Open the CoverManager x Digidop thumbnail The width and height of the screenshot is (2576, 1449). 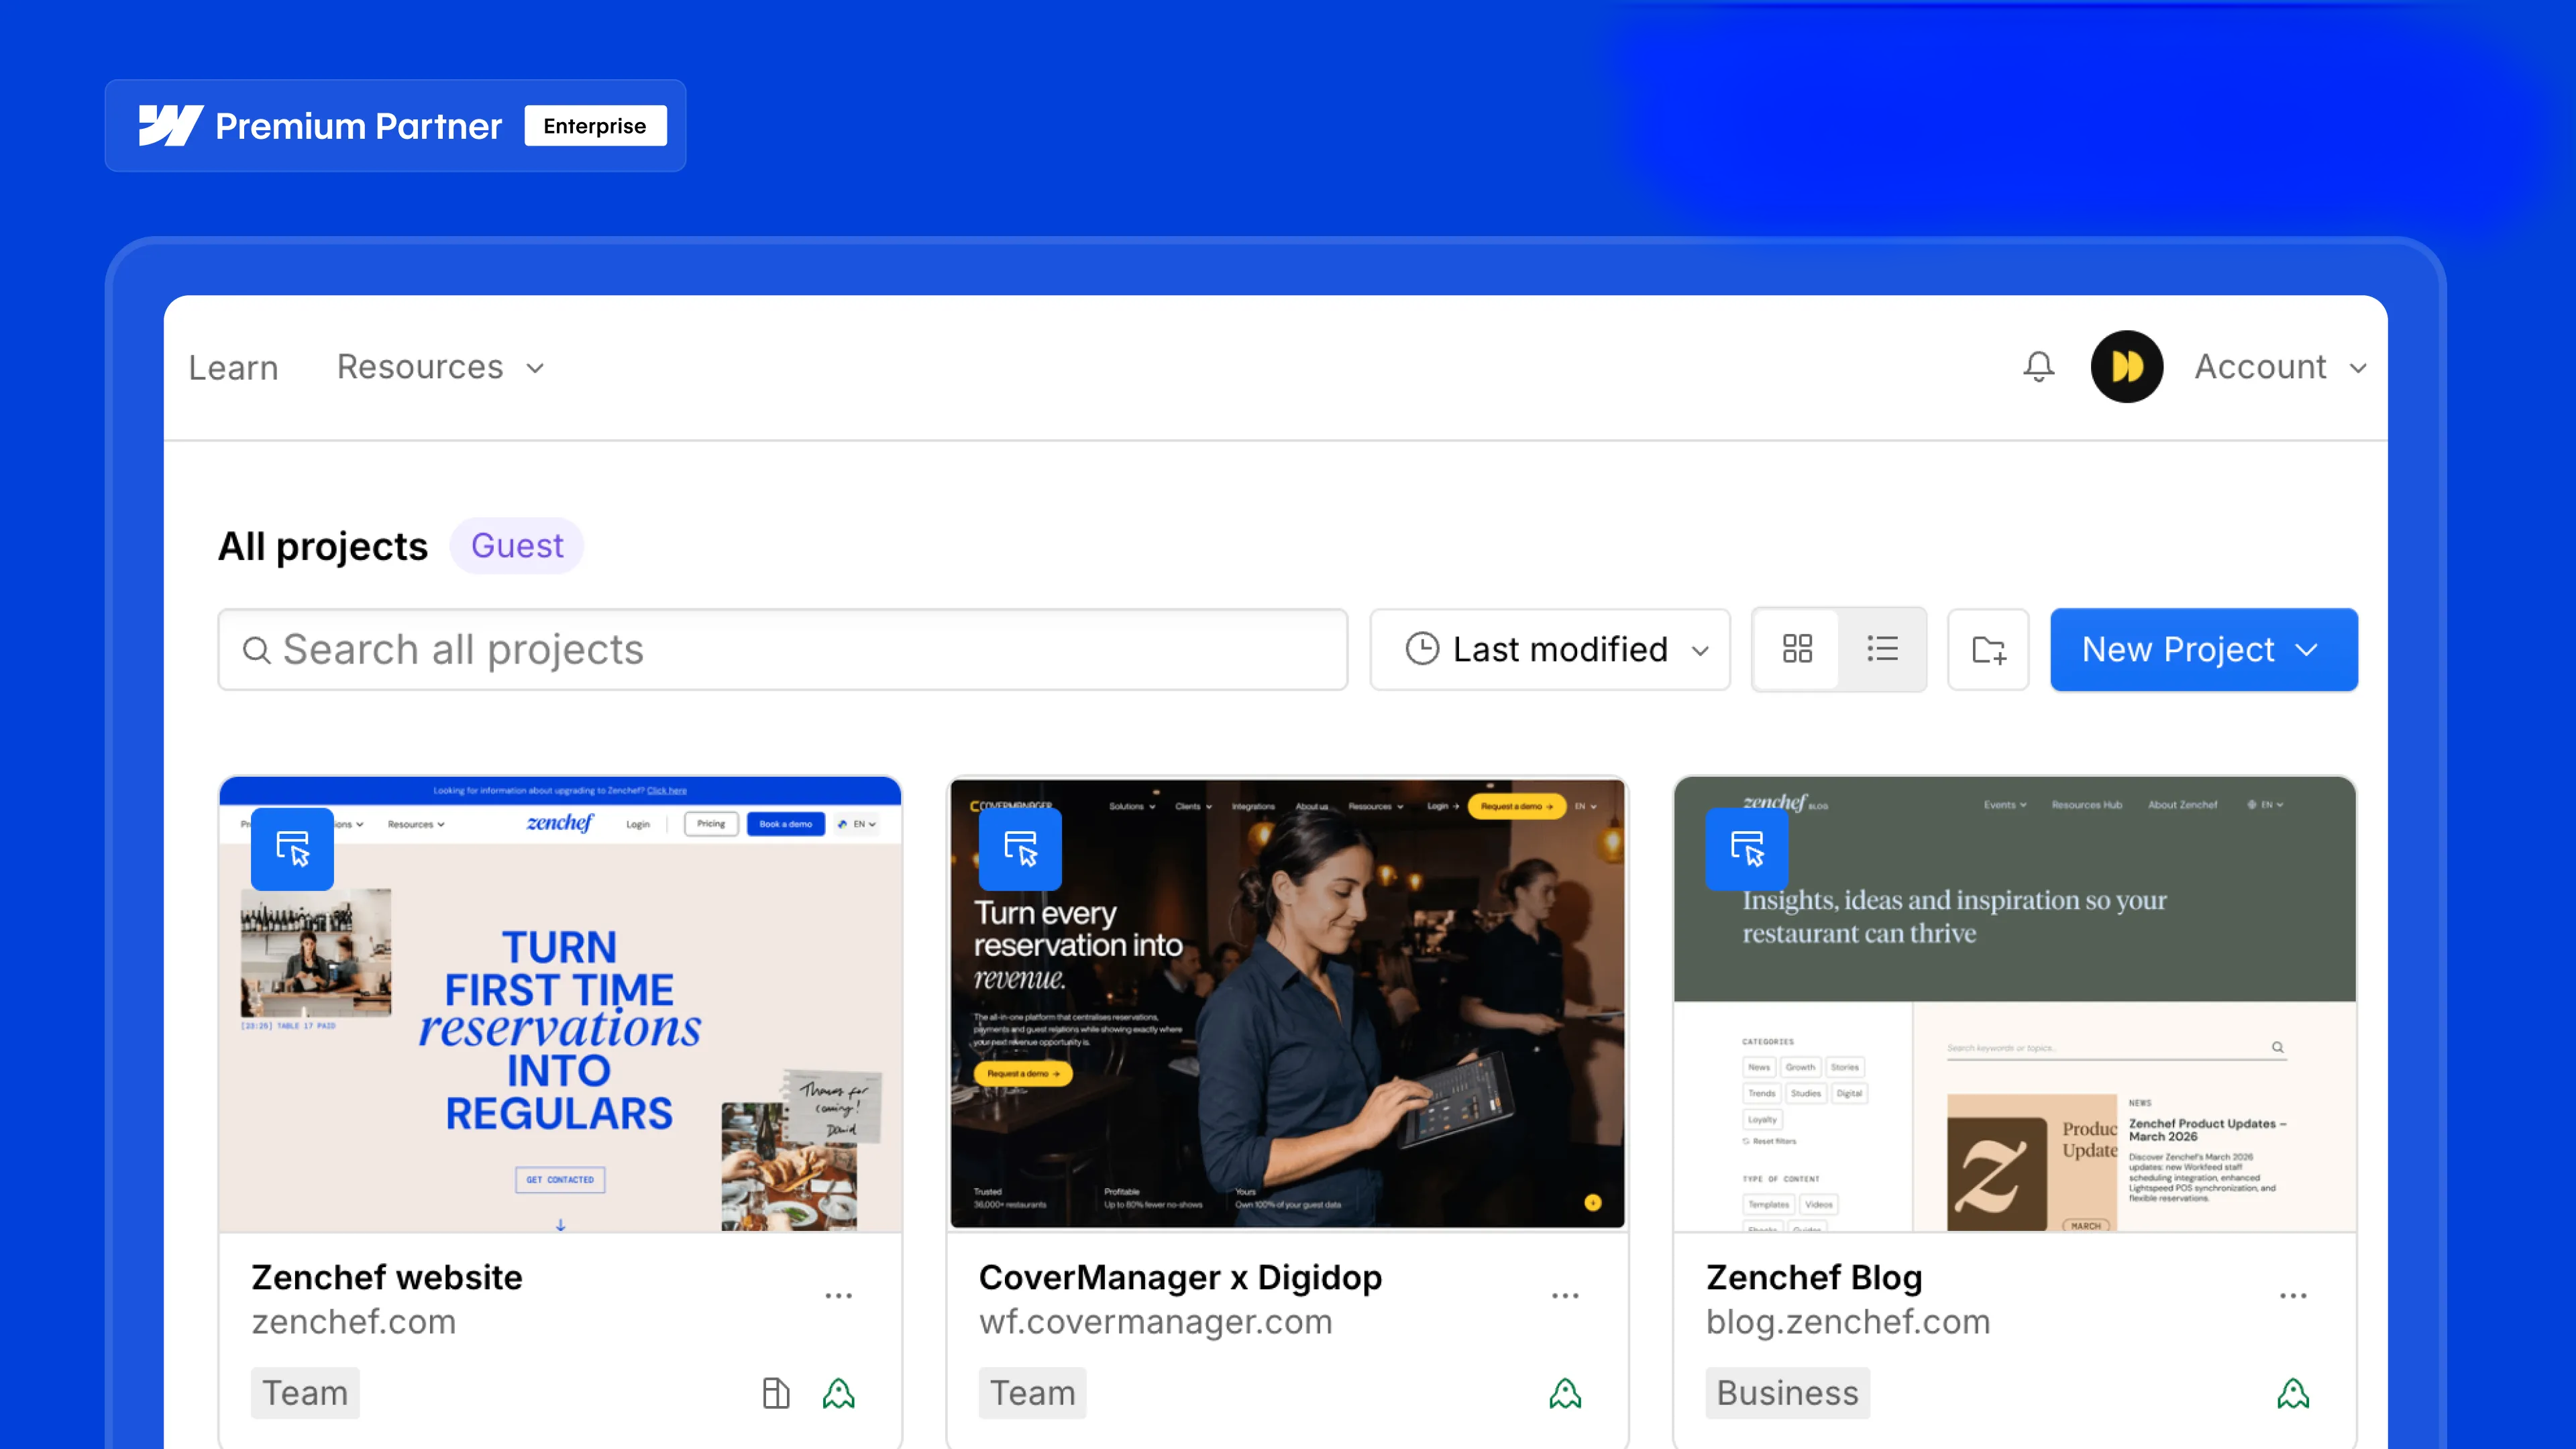pos(1287,1003)
